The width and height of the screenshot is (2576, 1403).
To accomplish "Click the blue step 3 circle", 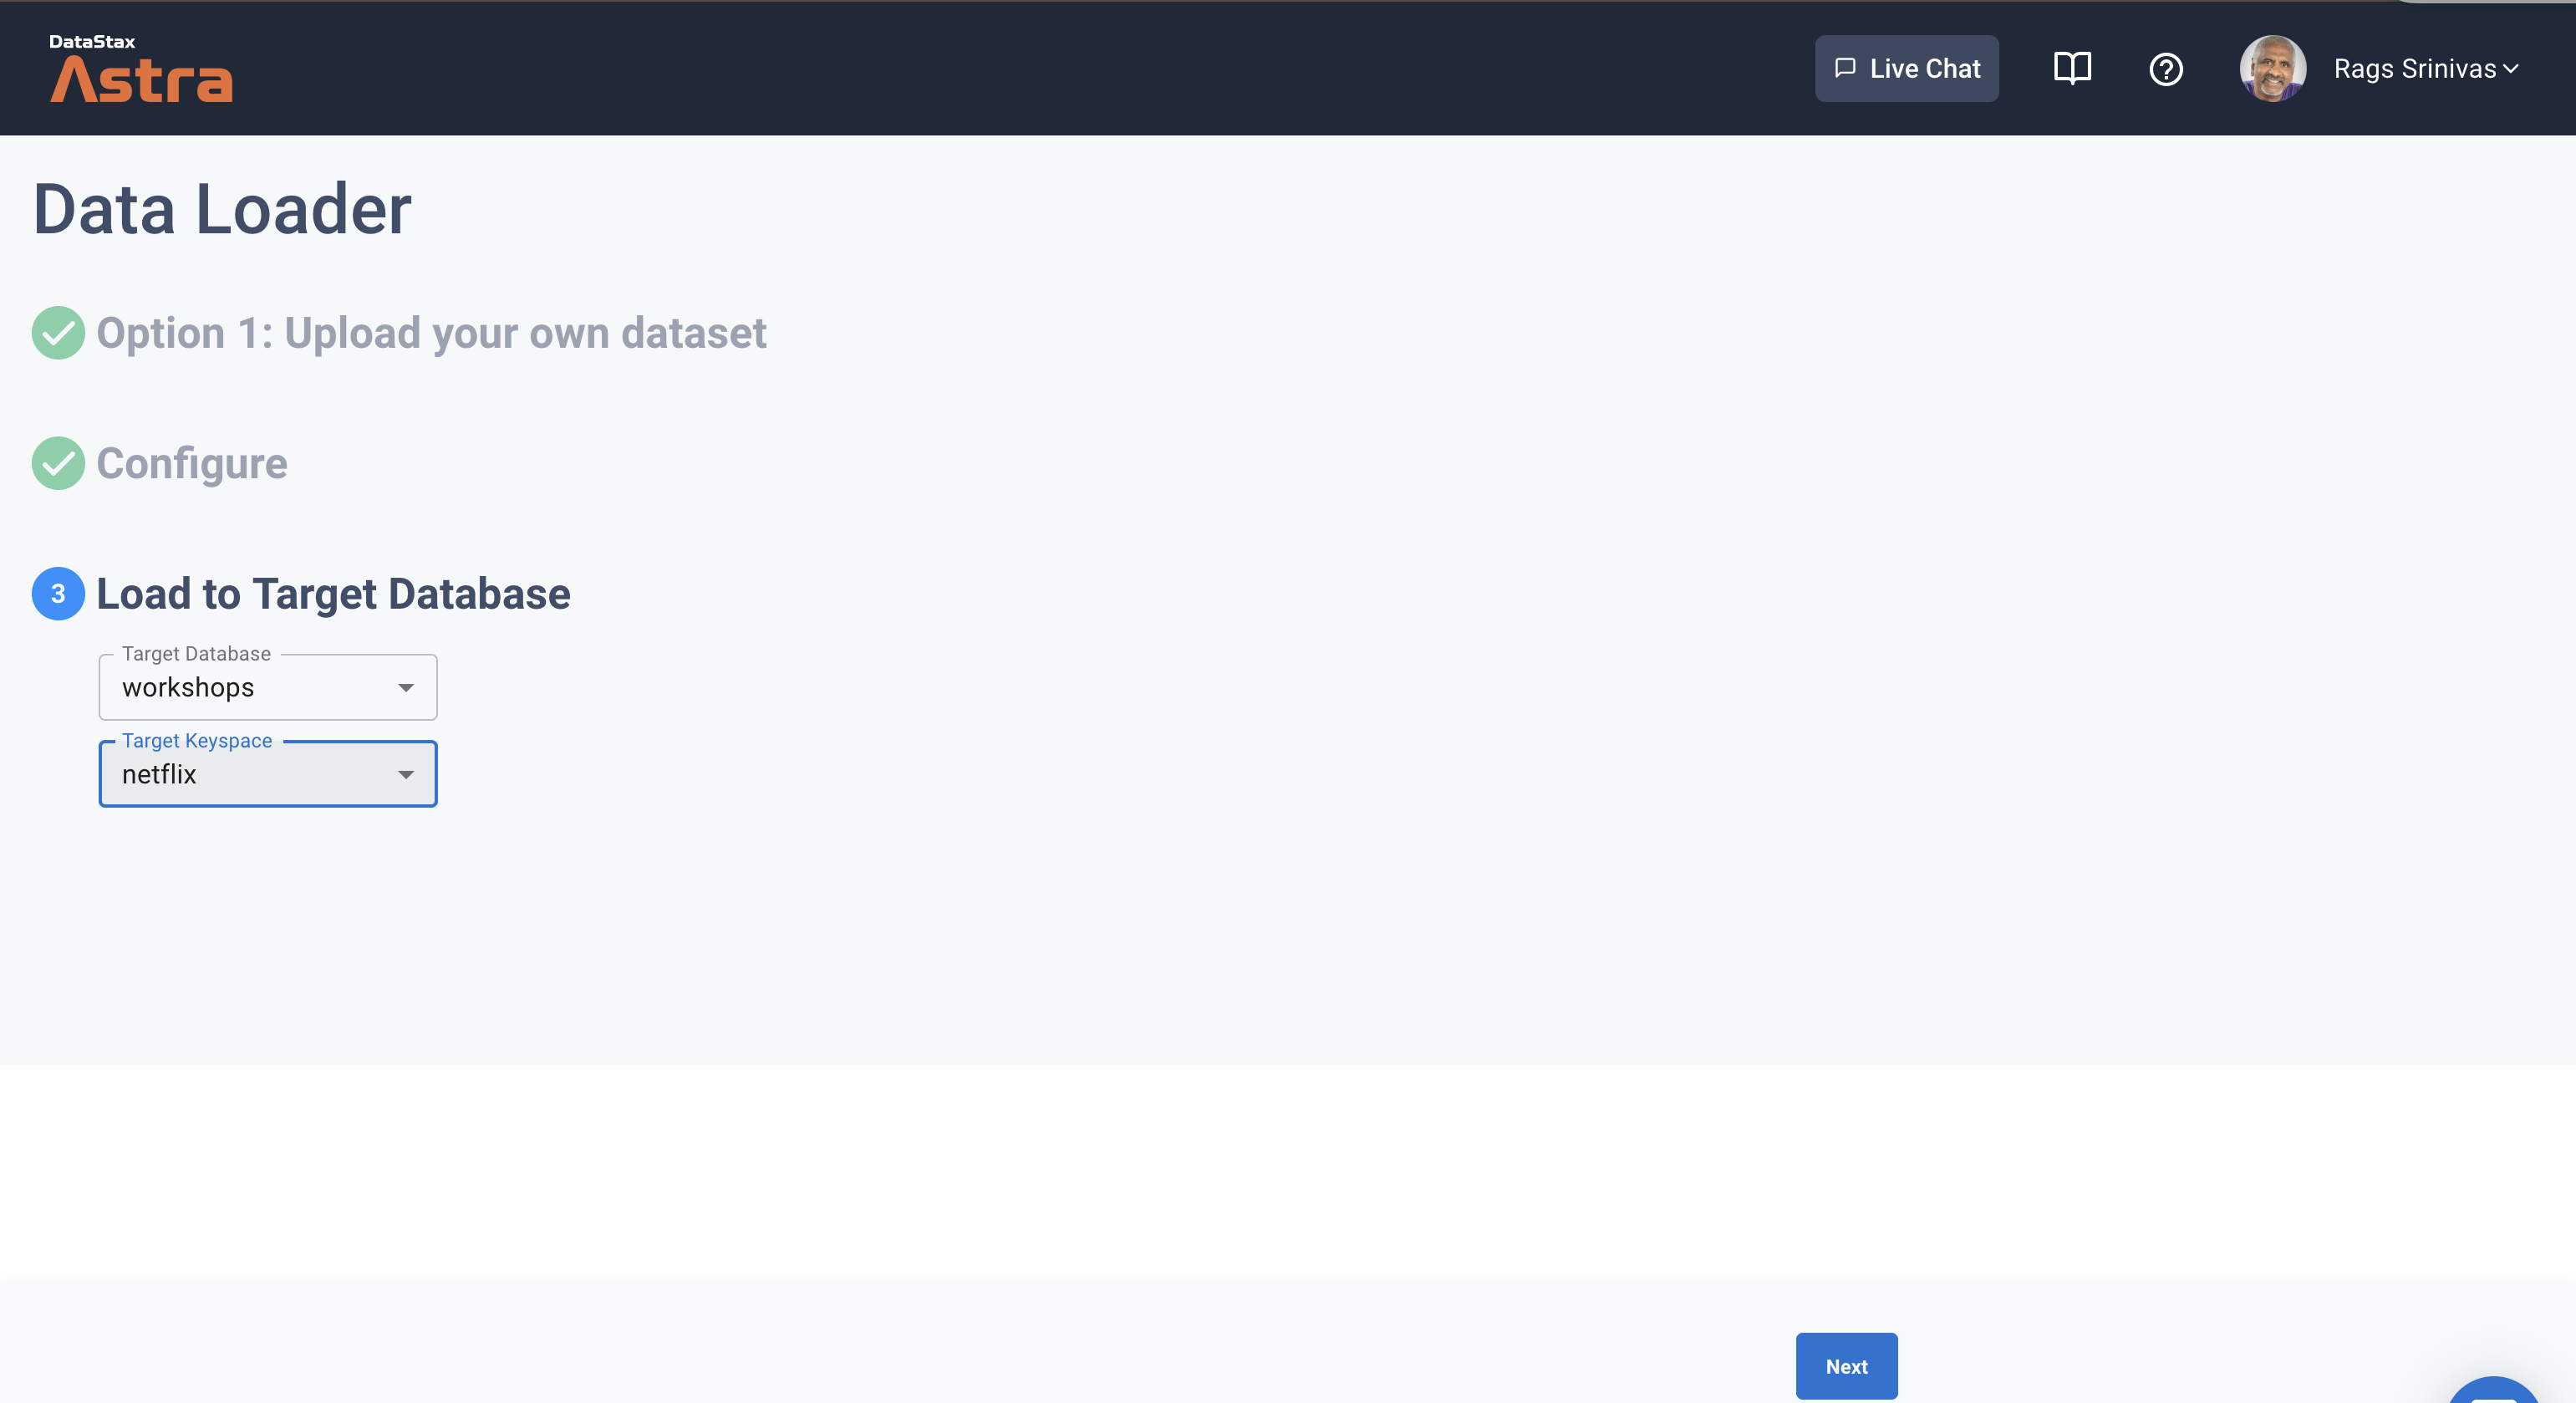I will click(x=58, y=594).
